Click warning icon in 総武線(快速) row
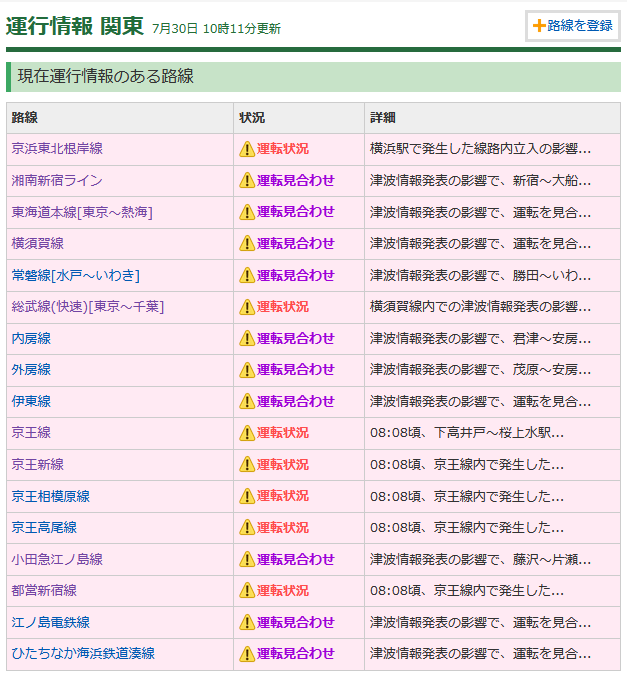Viewport: 627px width, 687px height. 247,307
